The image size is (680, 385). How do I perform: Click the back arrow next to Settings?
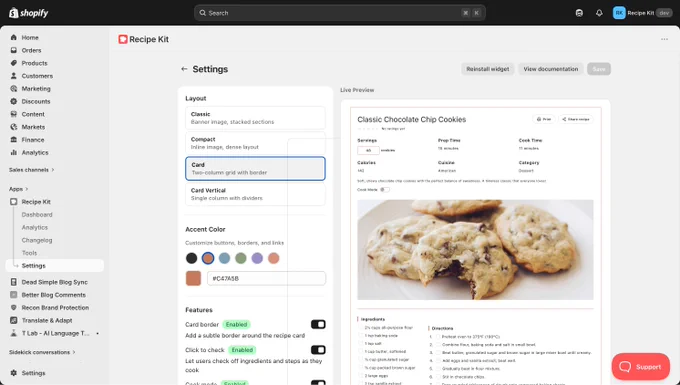184,69
